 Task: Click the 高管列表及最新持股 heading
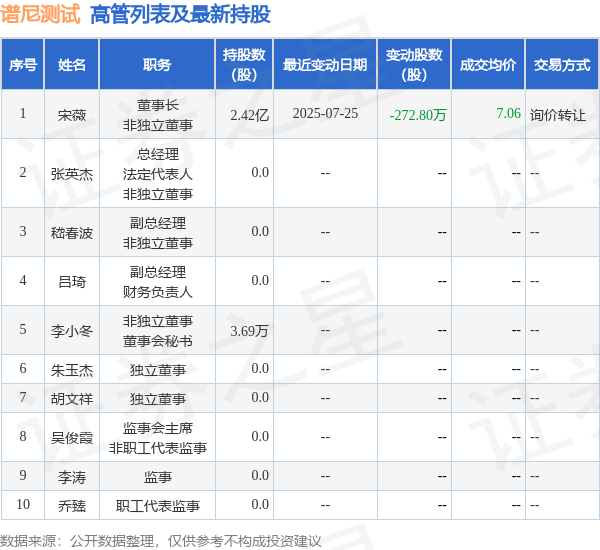point(180,15)
